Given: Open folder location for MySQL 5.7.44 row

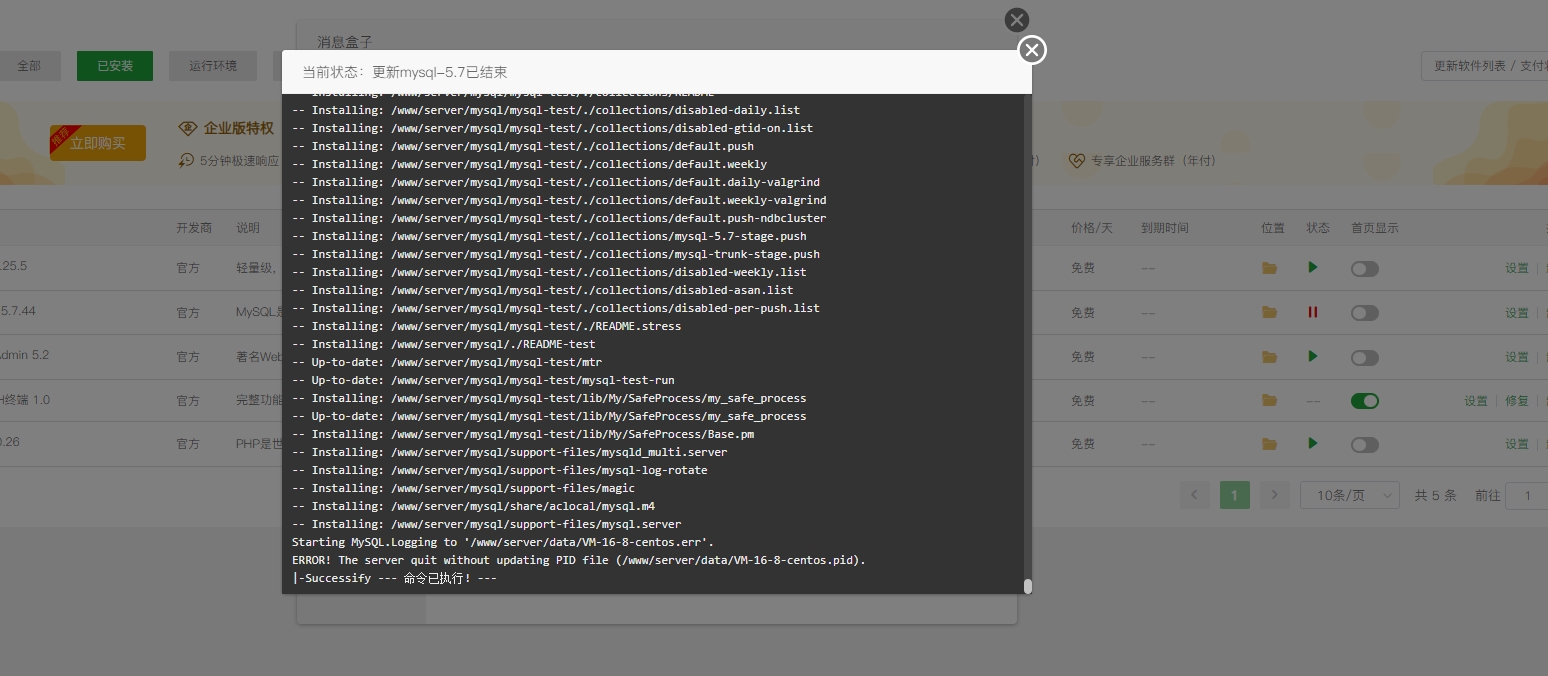Looking at the screenshot, I should click(1269, 312).
